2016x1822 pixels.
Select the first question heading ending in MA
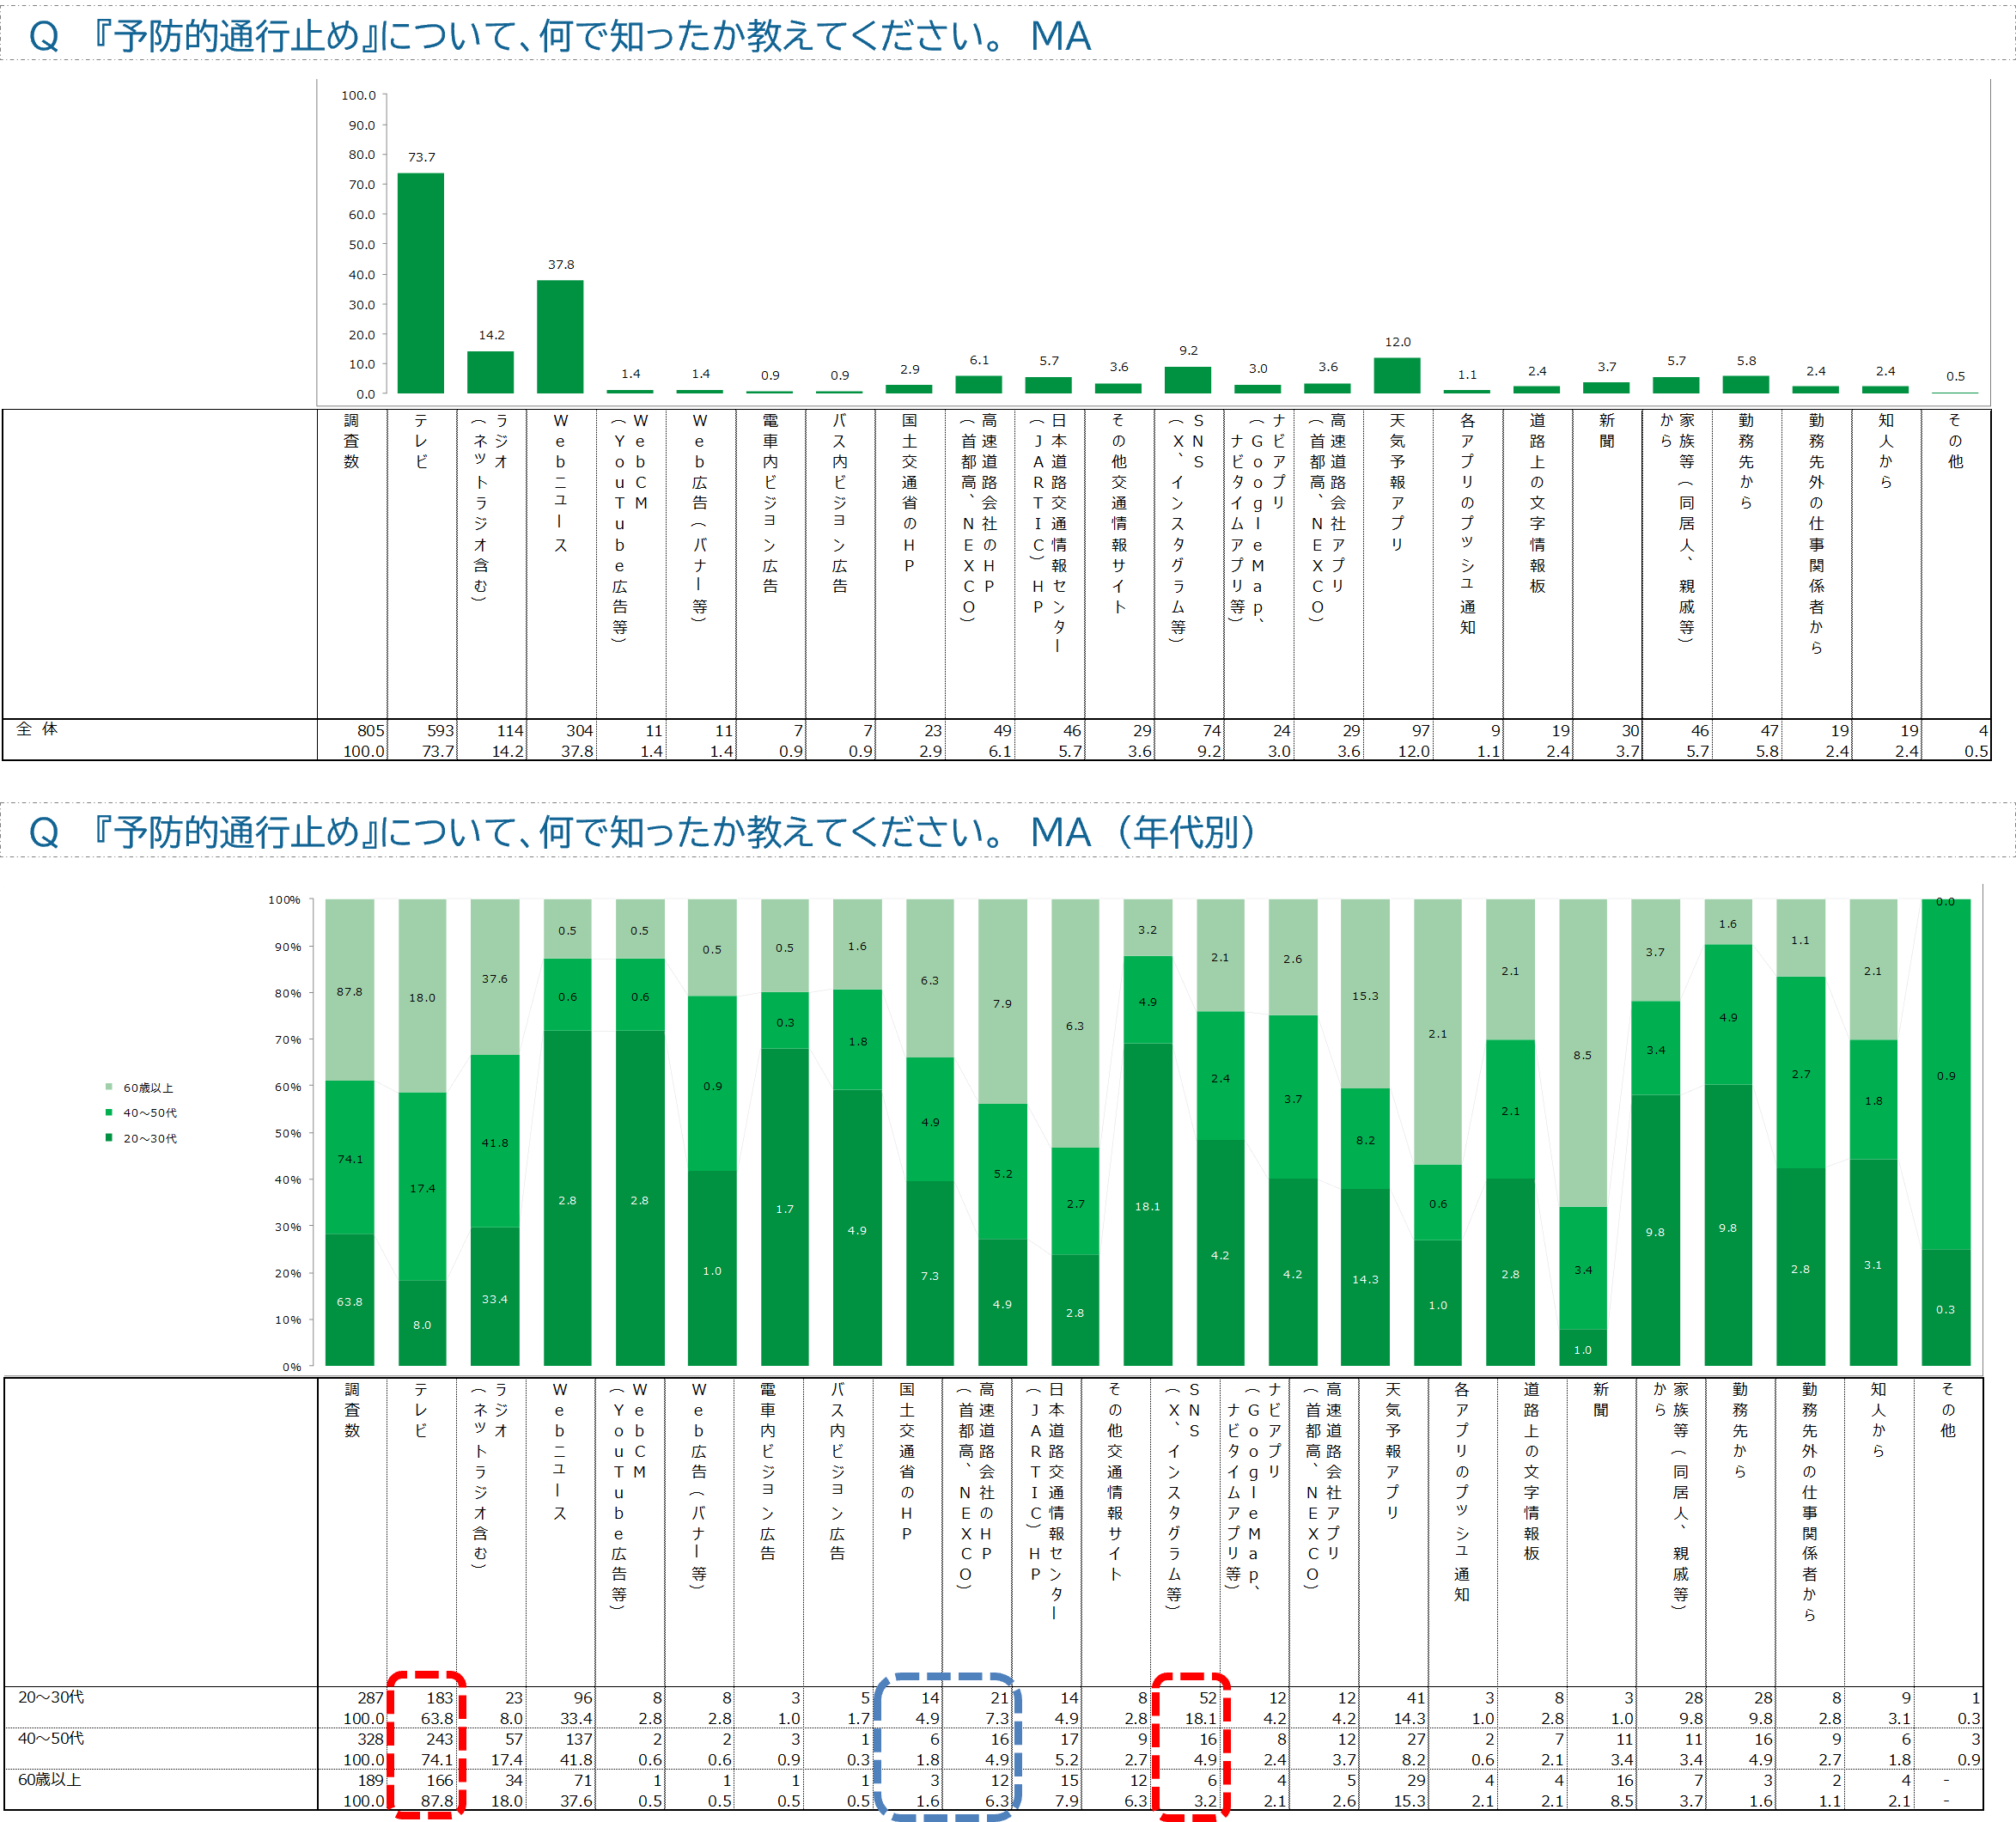click(x=560, y=36)
